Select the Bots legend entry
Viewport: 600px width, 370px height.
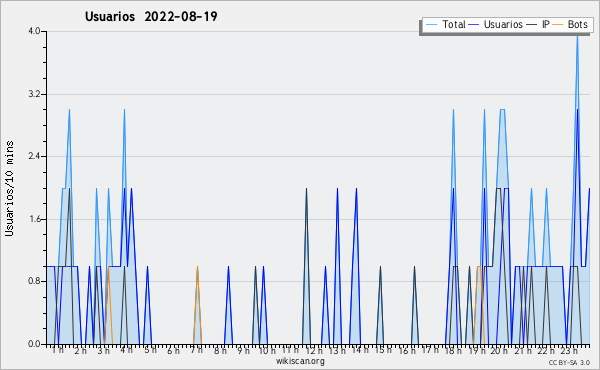point(570,24)
